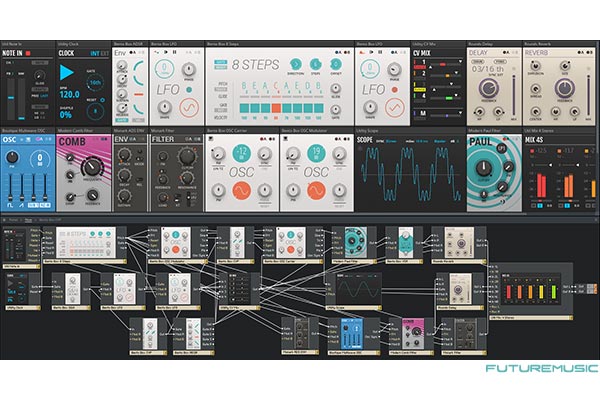Click the red indicator beside NOTE IN
600x400 pixels.
pyautogui.click(x=28, y=53)
